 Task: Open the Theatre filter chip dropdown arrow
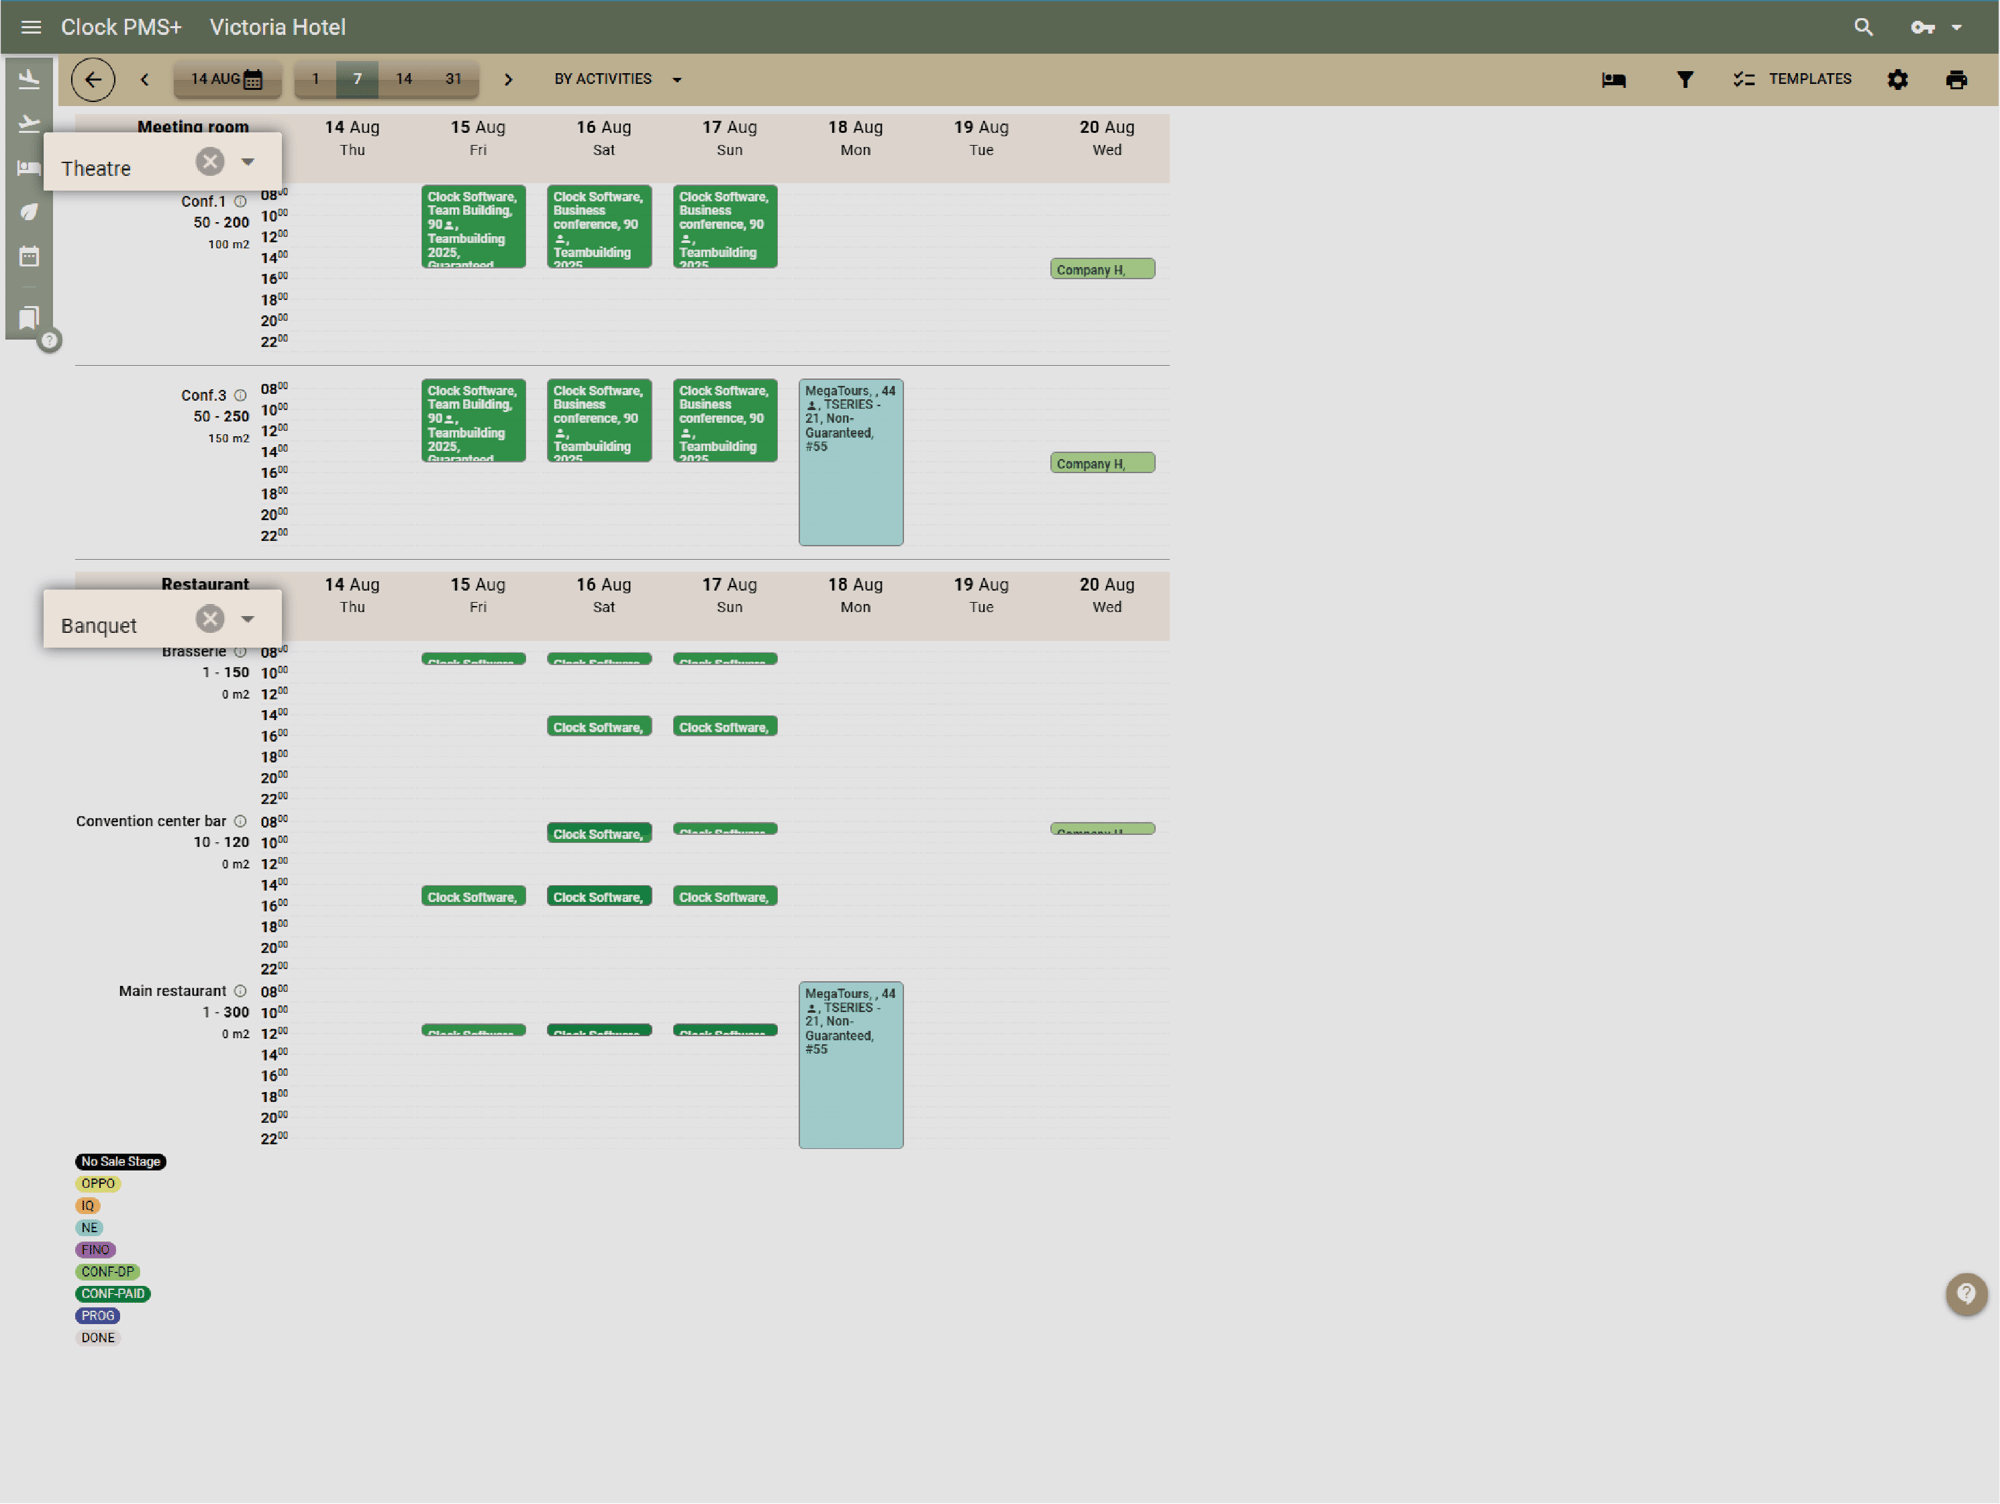248,160
